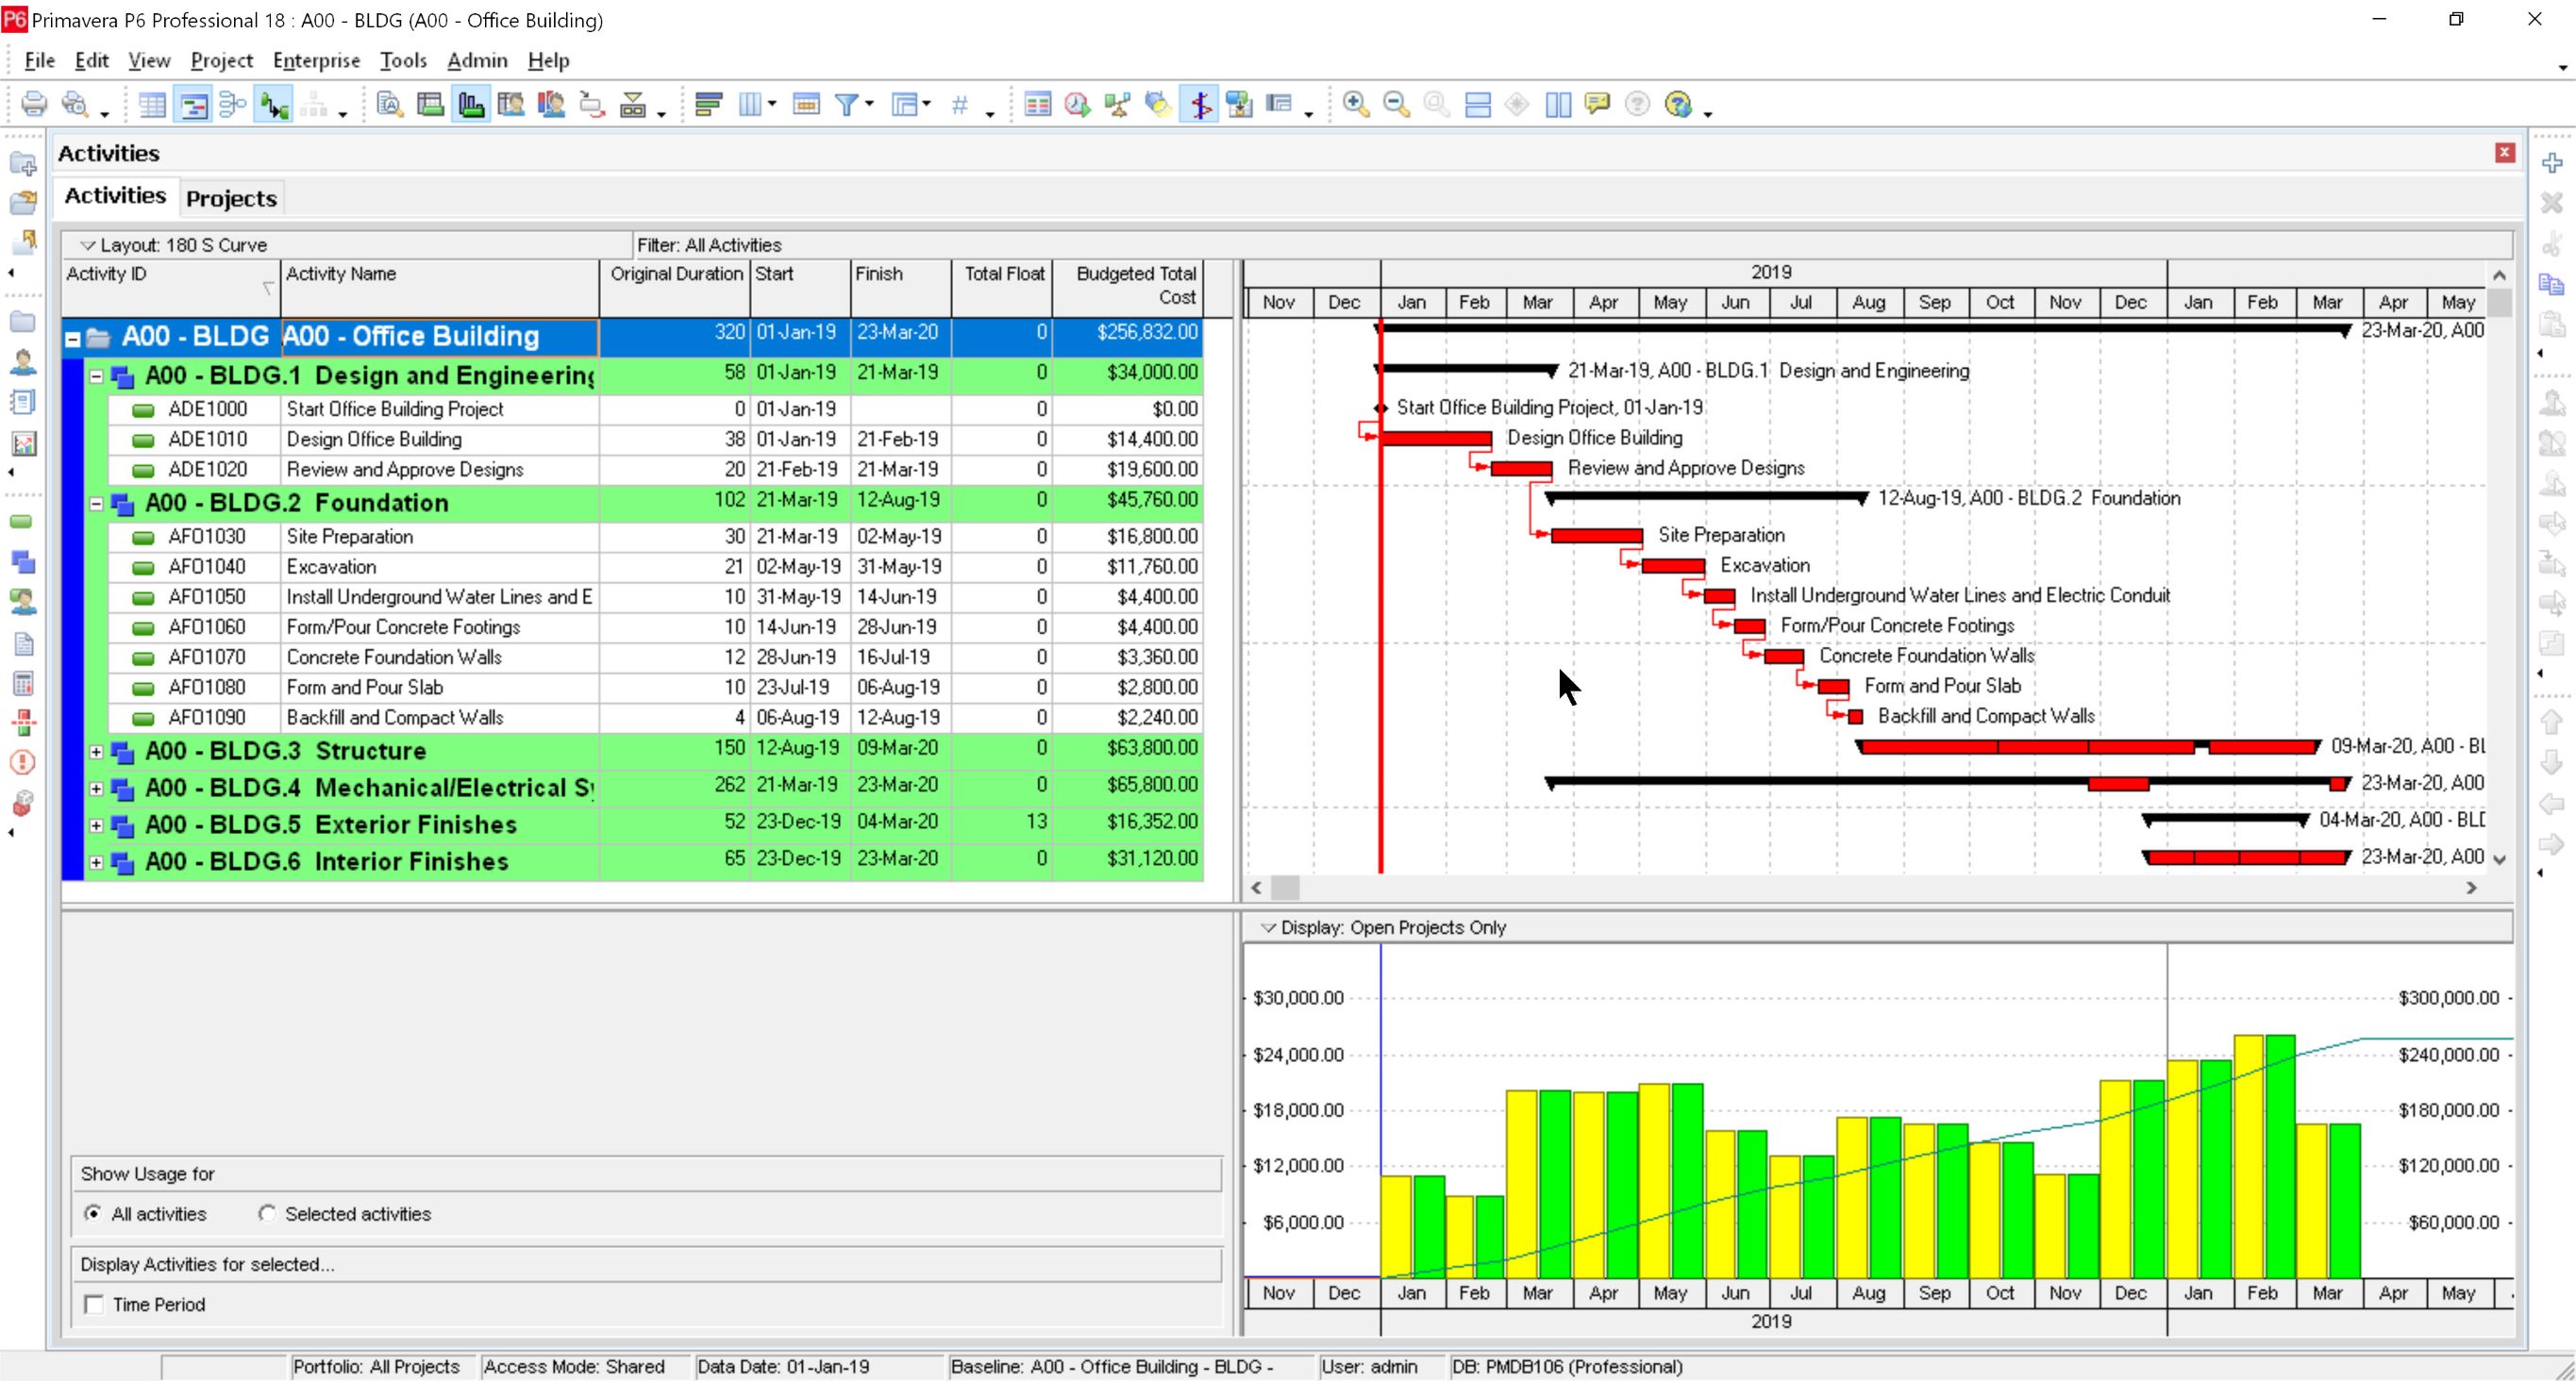Close the Activities window
Image resolution: width=2576 pixels, height=1381 pixels.
pyautogui.click(x=2506, y=152)
